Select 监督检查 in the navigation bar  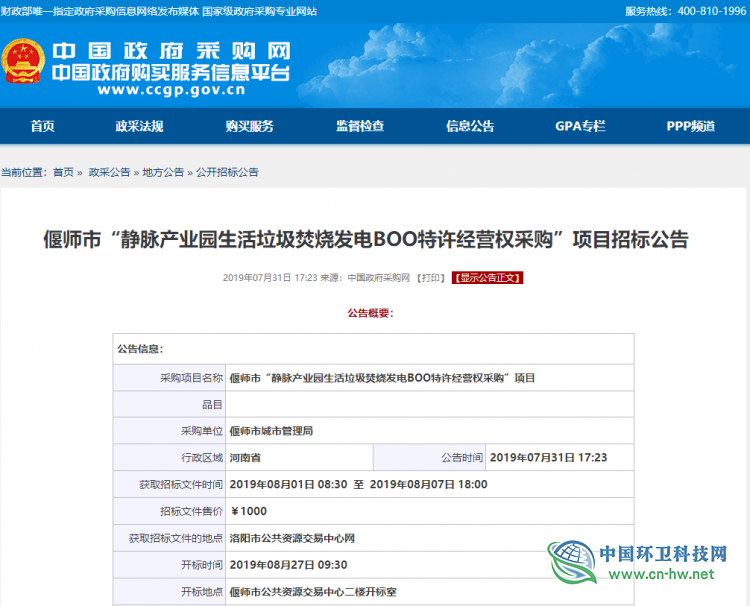pyautogui.click(x=360, y=126)
